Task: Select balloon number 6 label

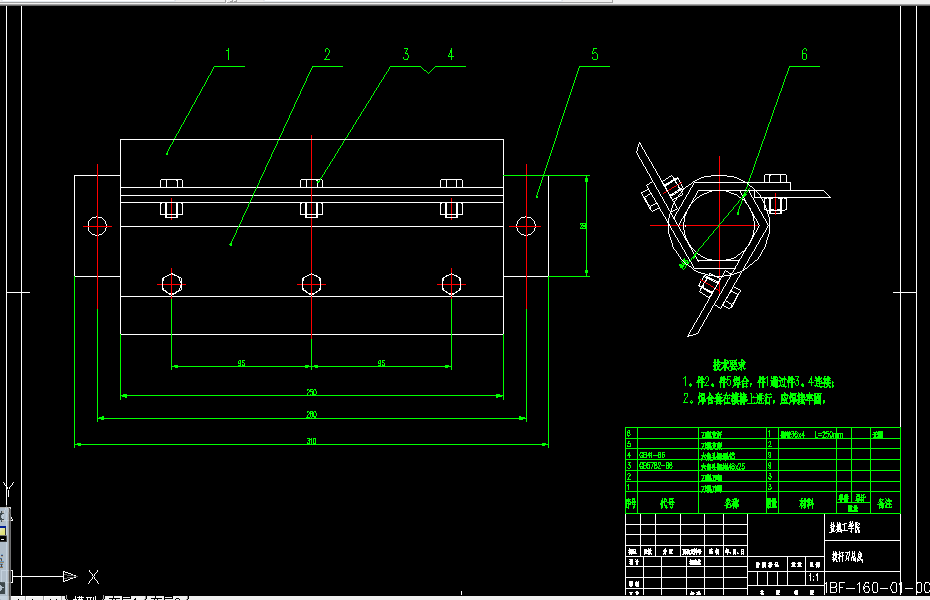Action: [804, 55]
